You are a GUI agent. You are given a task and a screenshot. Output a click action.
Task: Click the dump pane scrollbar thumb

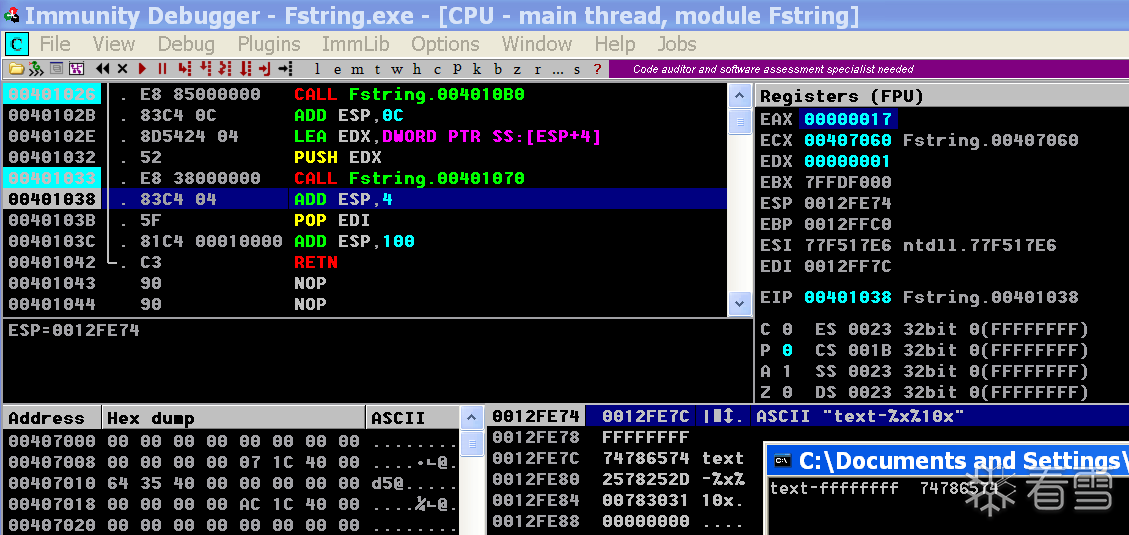pyautogui.click(x=472, y=443)
